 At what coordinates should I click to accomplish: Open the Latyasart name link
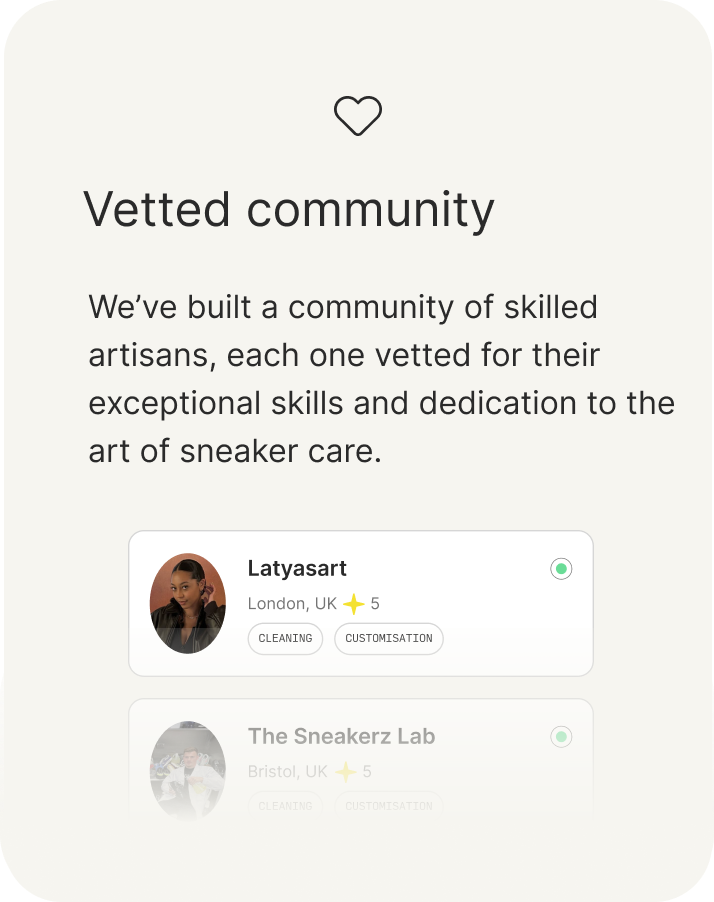297,569
